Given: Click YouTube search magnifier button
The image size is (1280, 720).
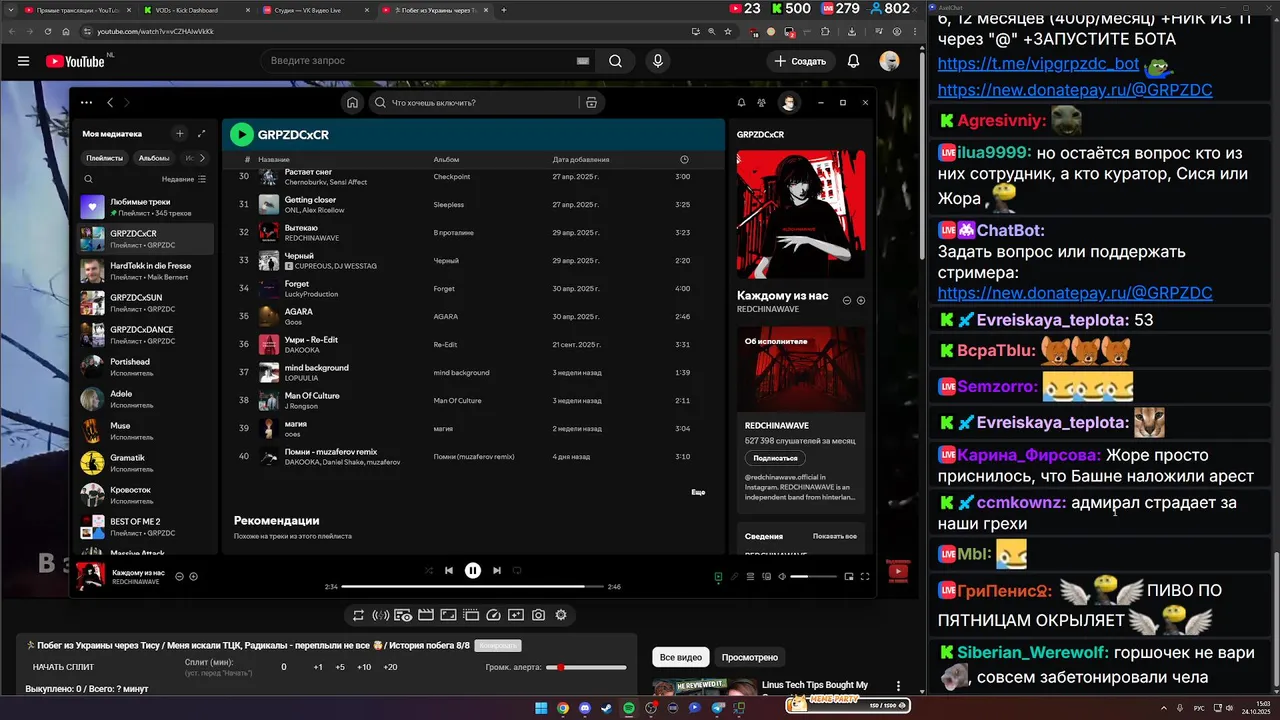Looking at the screenshot, I should pos(615,61).
